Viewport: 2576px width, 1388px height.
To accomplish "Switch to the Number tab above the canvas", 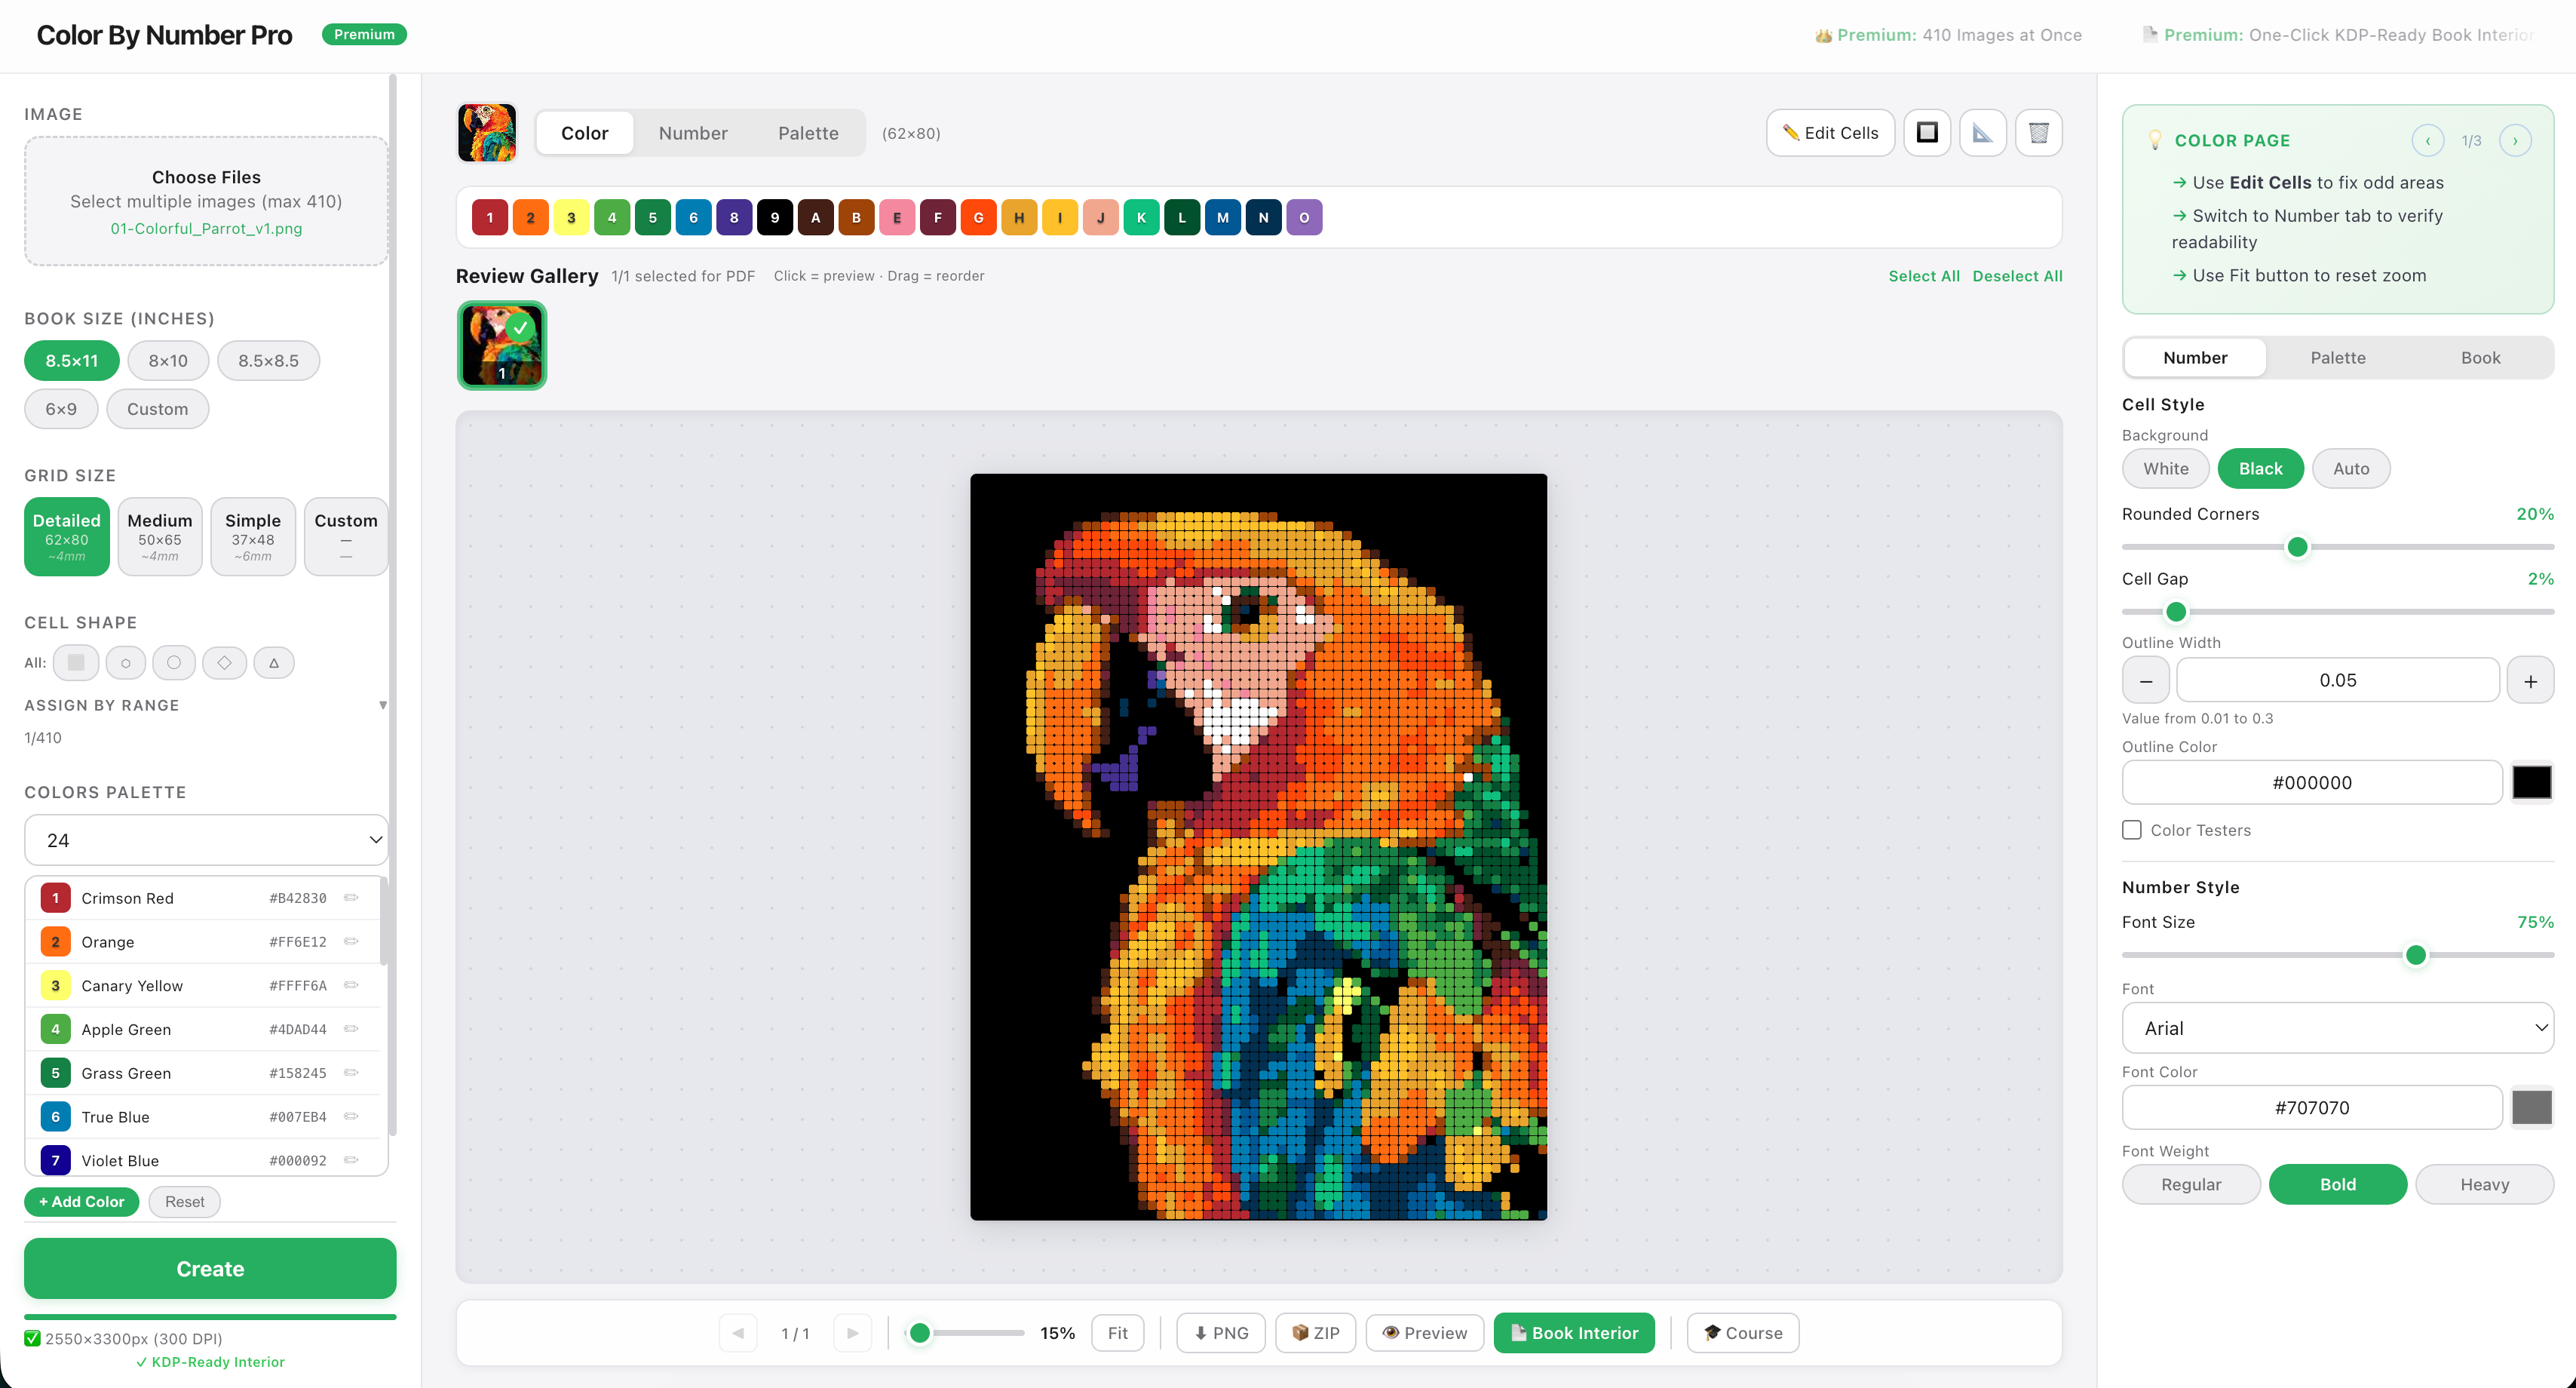I will 693,132.
